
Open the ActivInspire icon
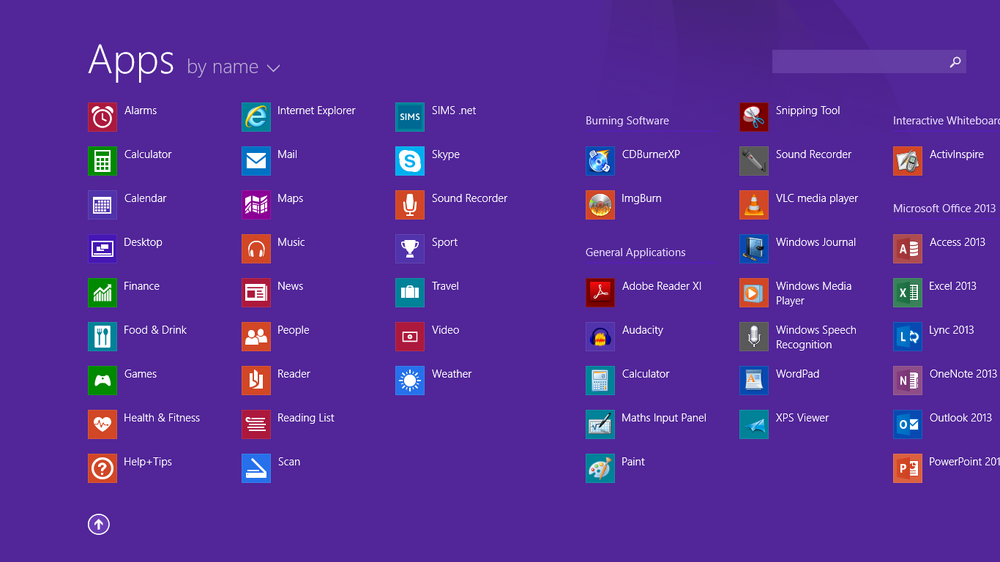point(908,161)
